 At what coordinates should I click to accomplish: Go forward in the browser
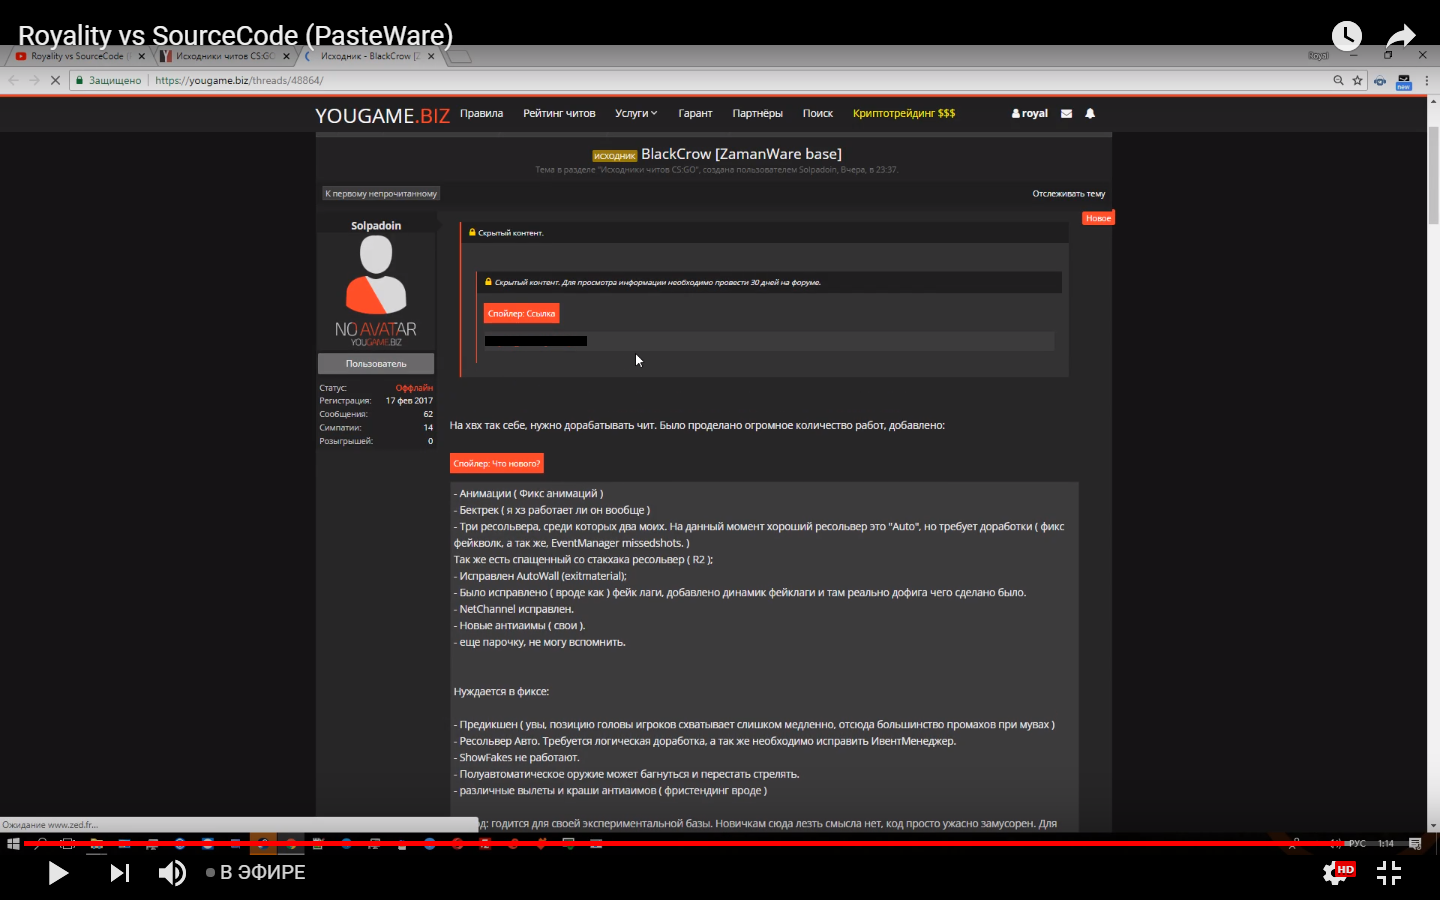coord(34,80)
